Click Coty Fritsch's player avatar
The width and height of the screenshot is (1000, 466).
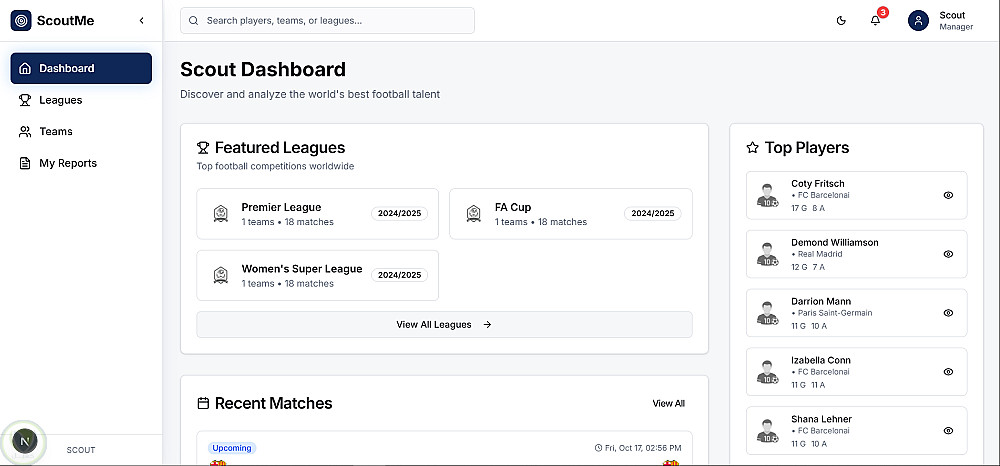[x=768, y=196]
